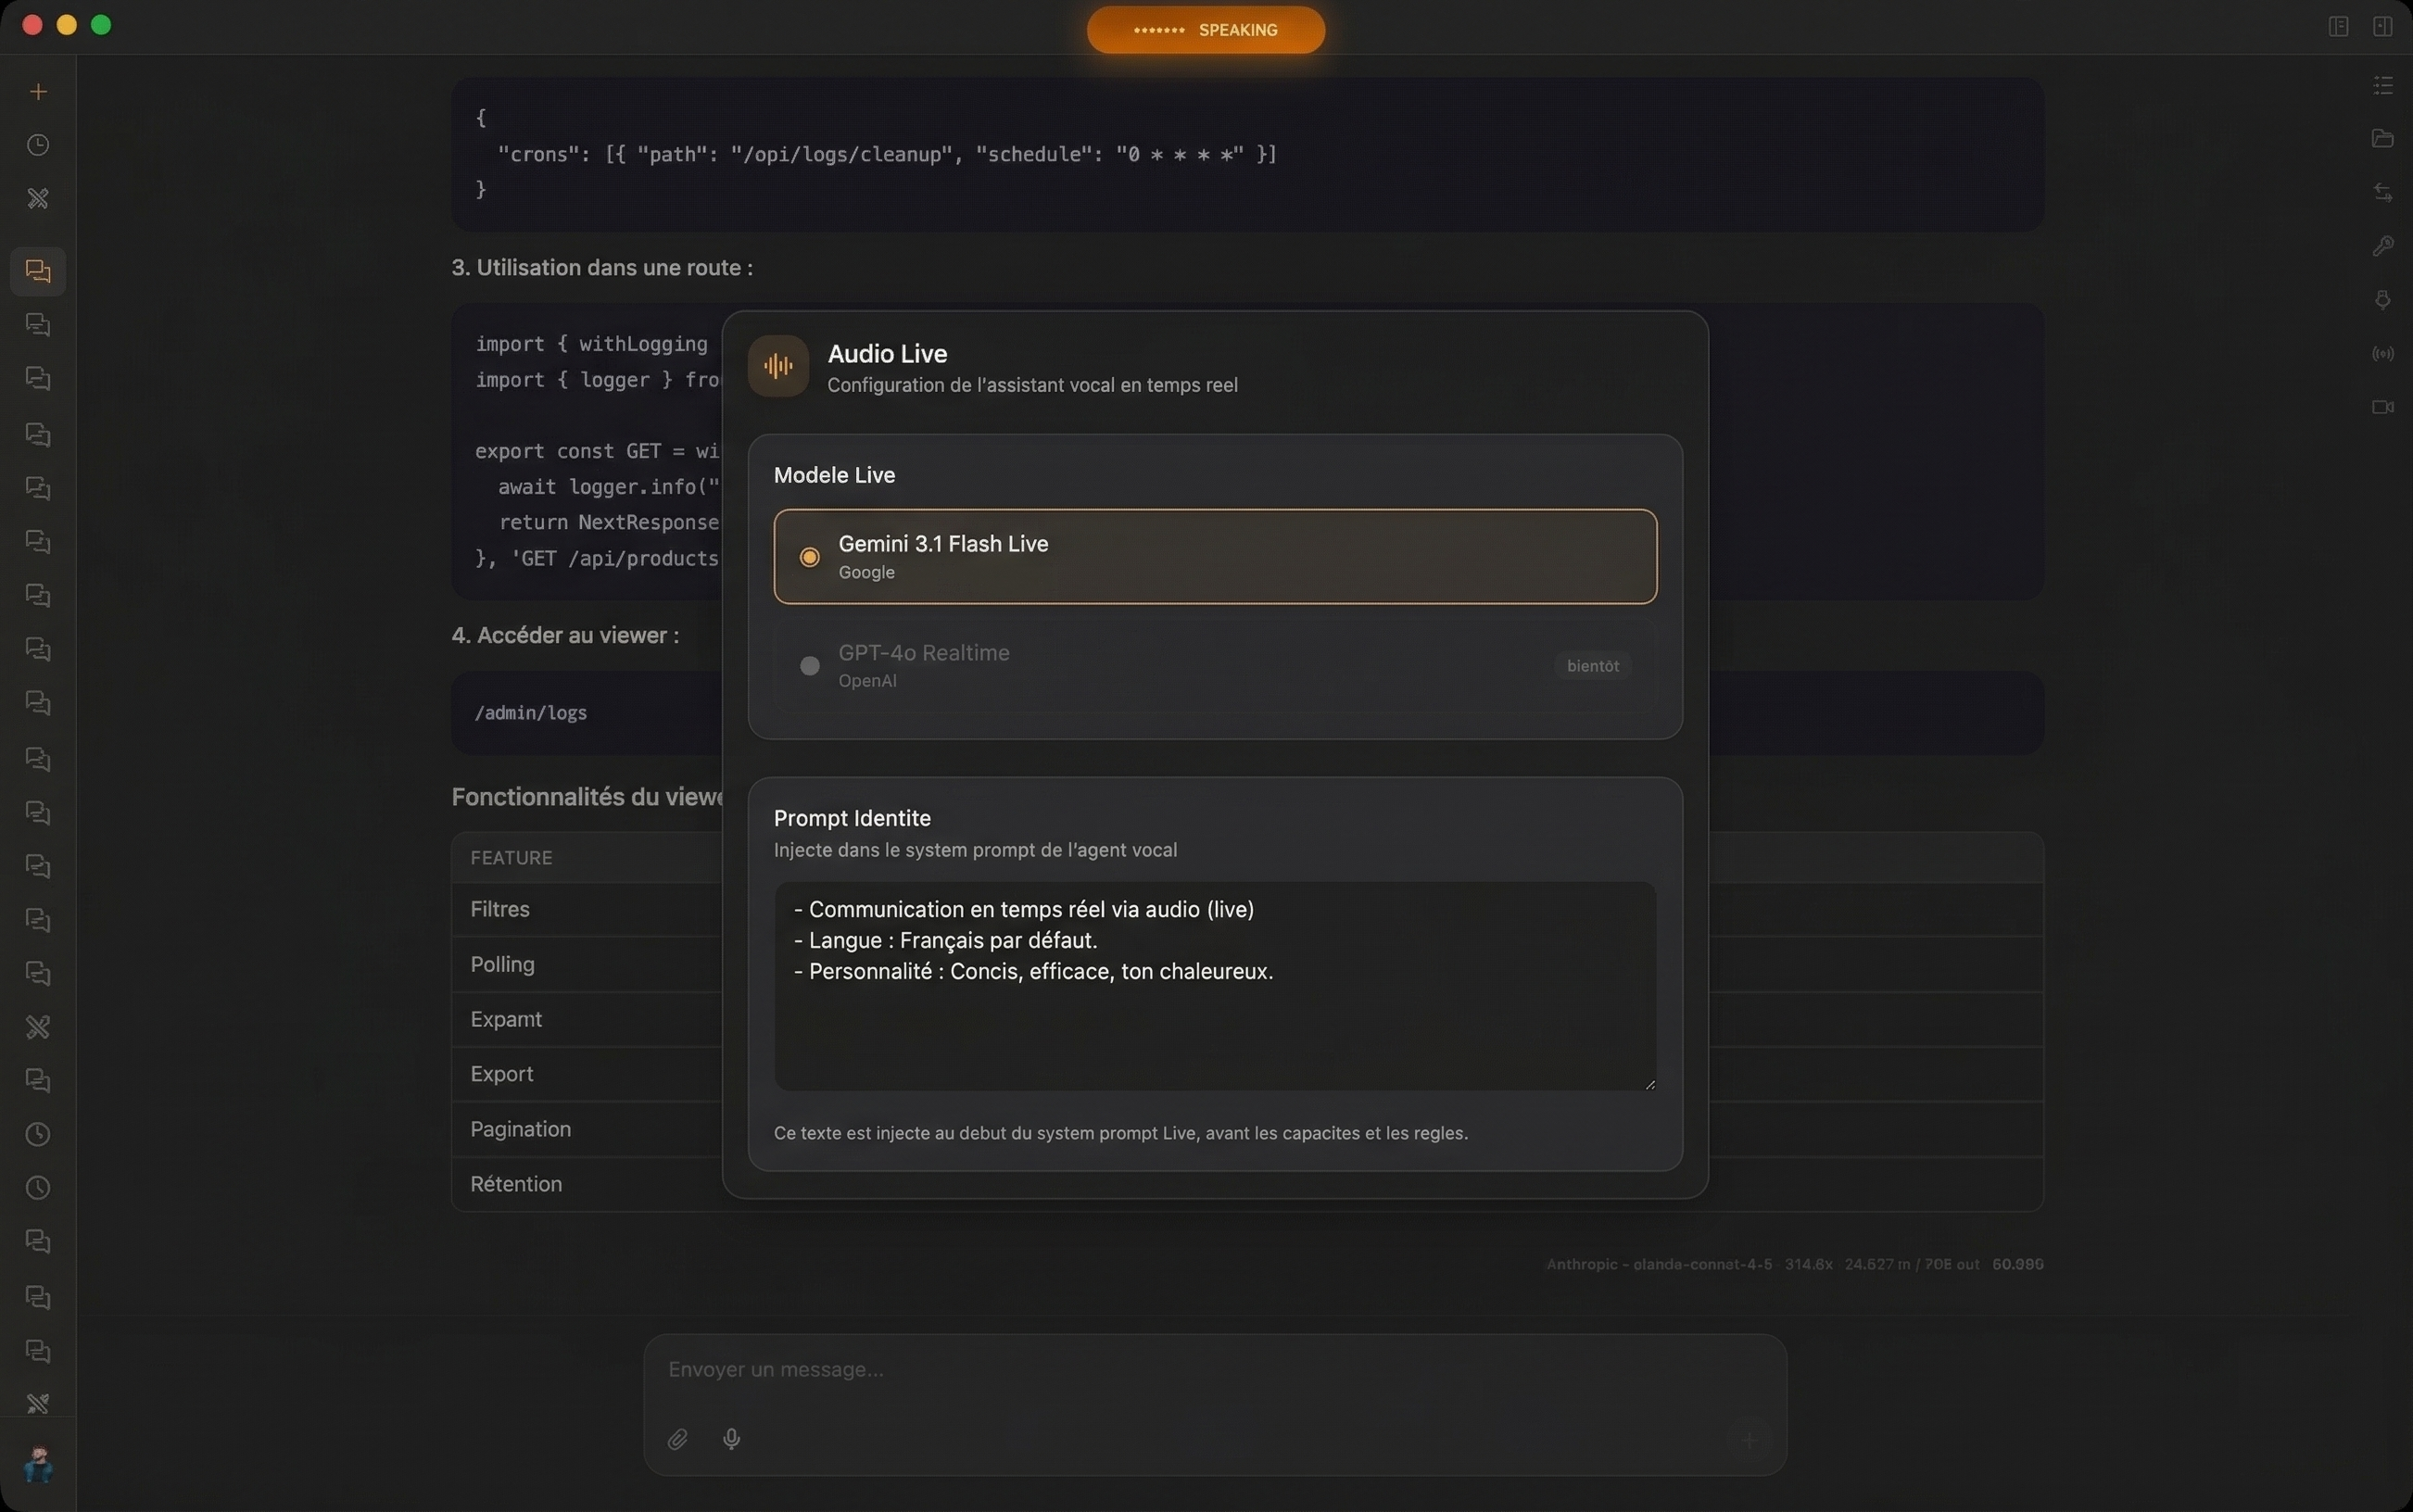Click the microphone icon in message box

coord(732,1439)
